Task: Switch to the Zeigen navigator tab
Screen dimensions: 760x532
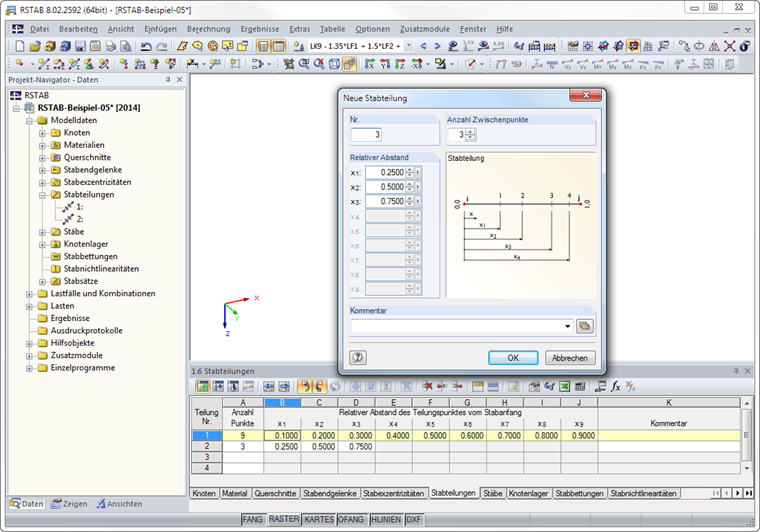Action: (69, 504)
